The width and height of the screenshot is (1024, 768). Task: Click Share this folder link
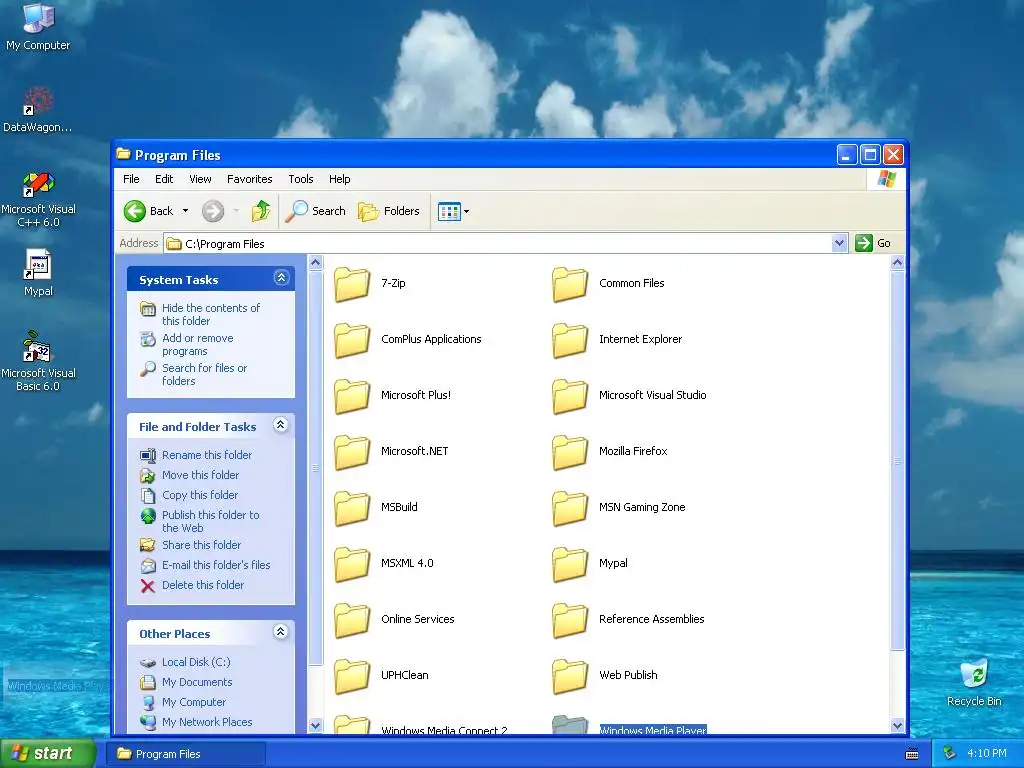[201, 545]
